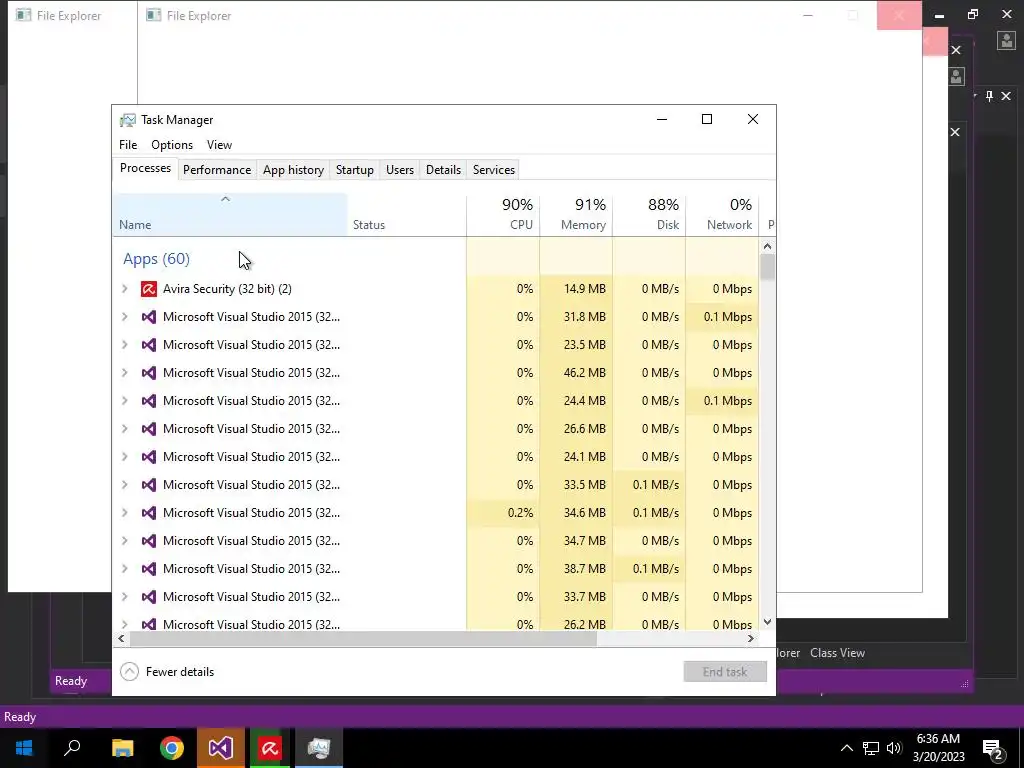Open File Explorer from the taskbar
The width and height of the screenshot is (1024, 768).
click(122, 748)
